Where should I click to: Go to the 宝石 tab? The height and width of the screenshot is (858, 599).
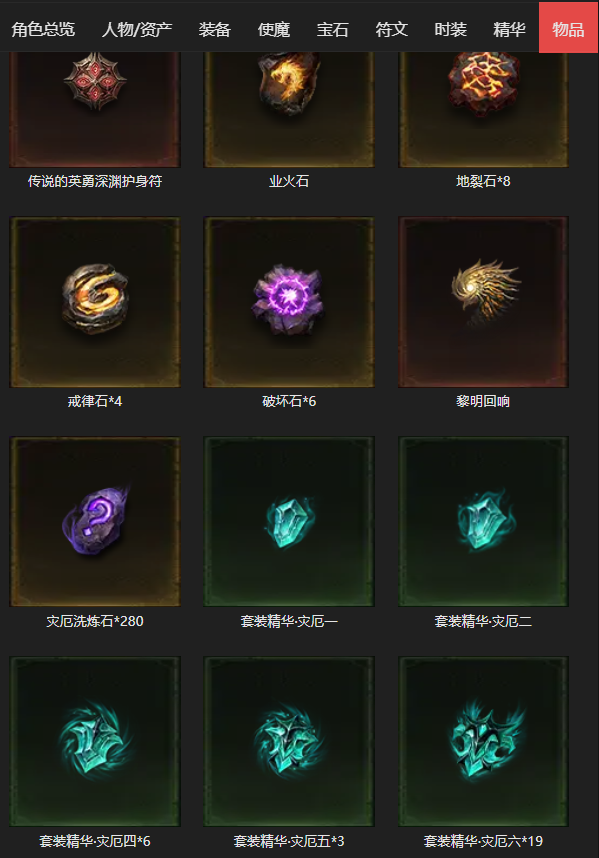pyautogui.click(x=333, y=28)
